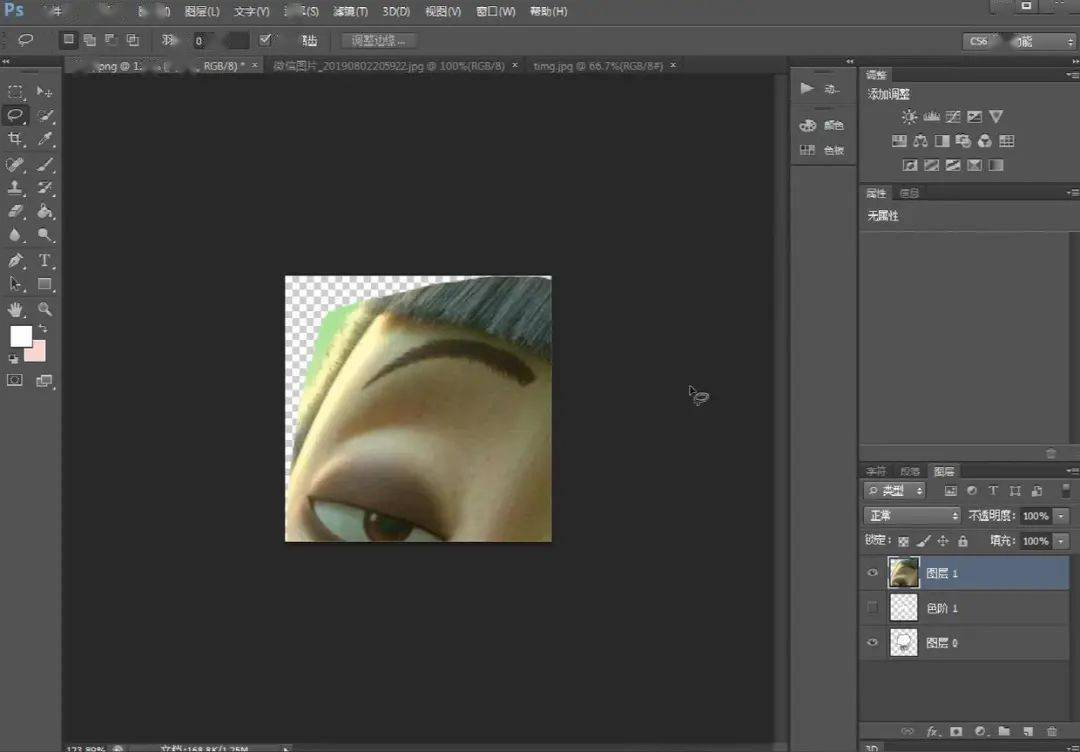Open the CS6 workspace switcher dropdown
Image resolution: width=1080 pixels, height=752 pixels.
click(1018, 41)
